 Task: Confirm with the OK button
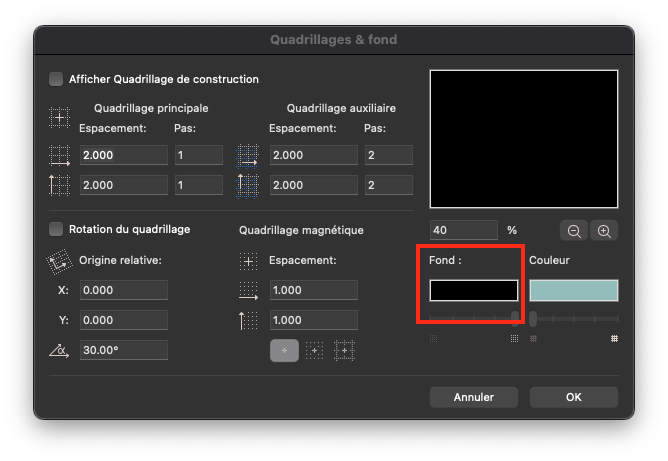click(x=574, y=397)
